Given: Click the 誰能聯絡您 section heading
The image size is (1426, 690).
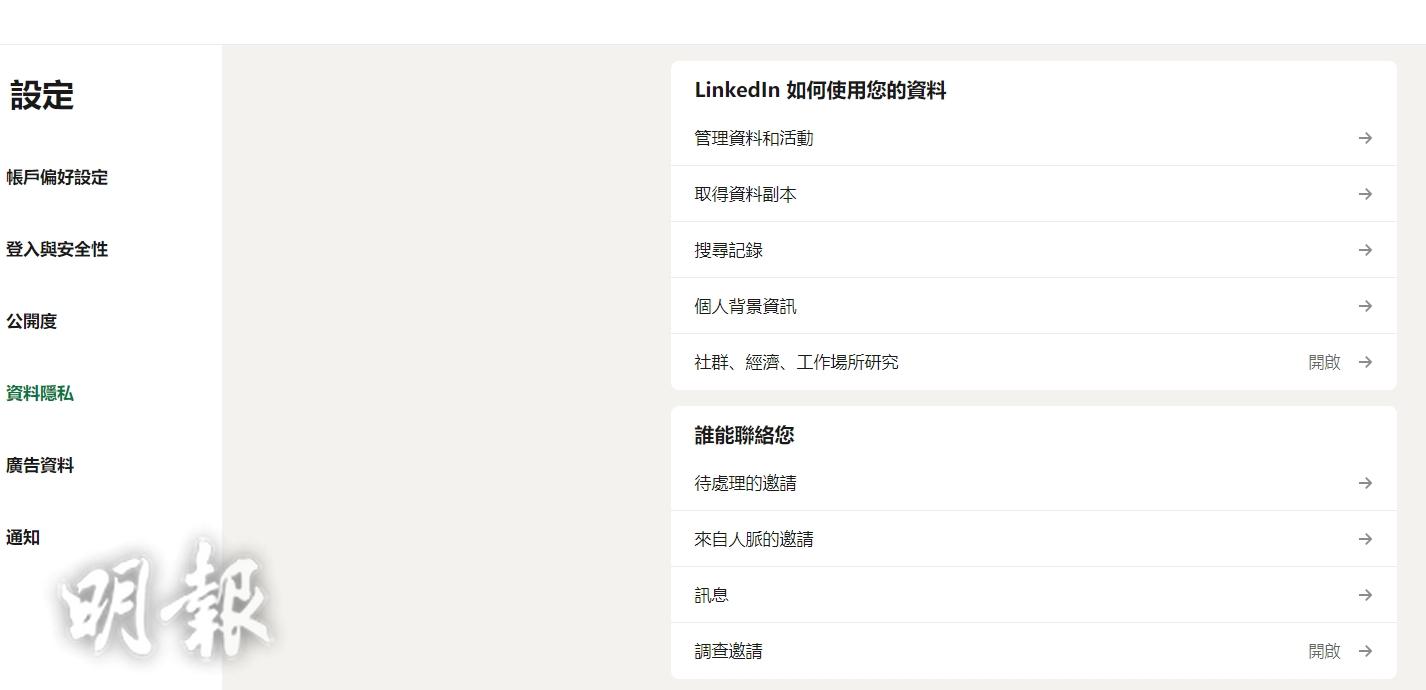Looking at the screenshot, I should point(745,435).
